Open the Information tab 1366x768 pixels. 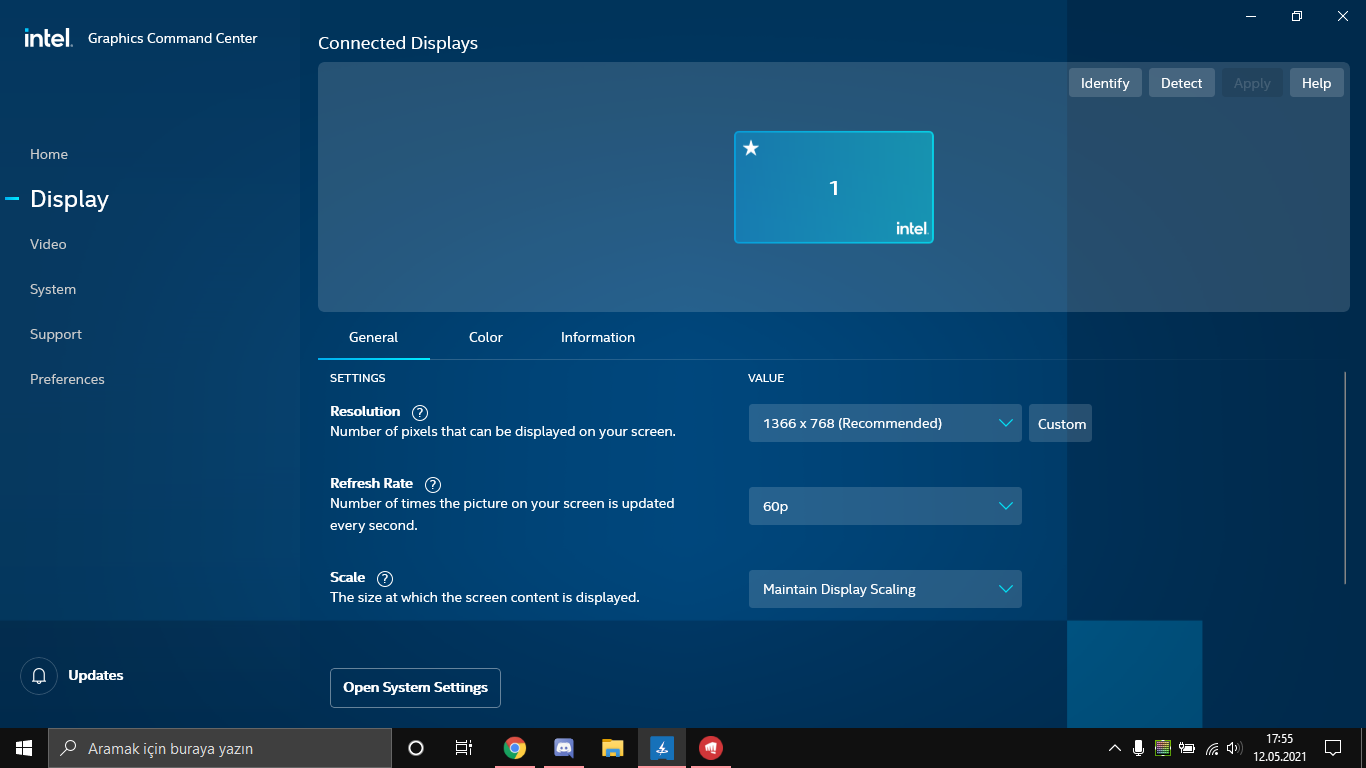598,338
